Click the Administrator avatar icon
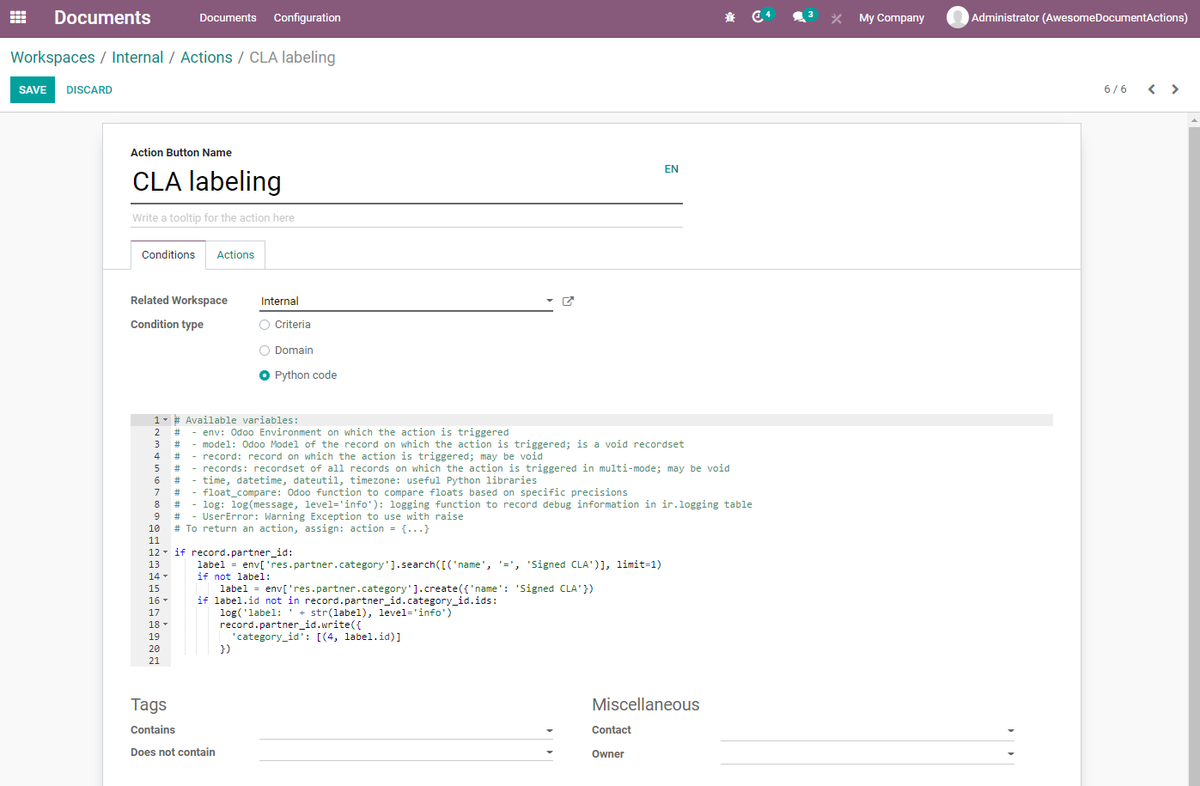Image resolution: width=1200 pixels, height=786 pixels. click(x=957, y=18)
